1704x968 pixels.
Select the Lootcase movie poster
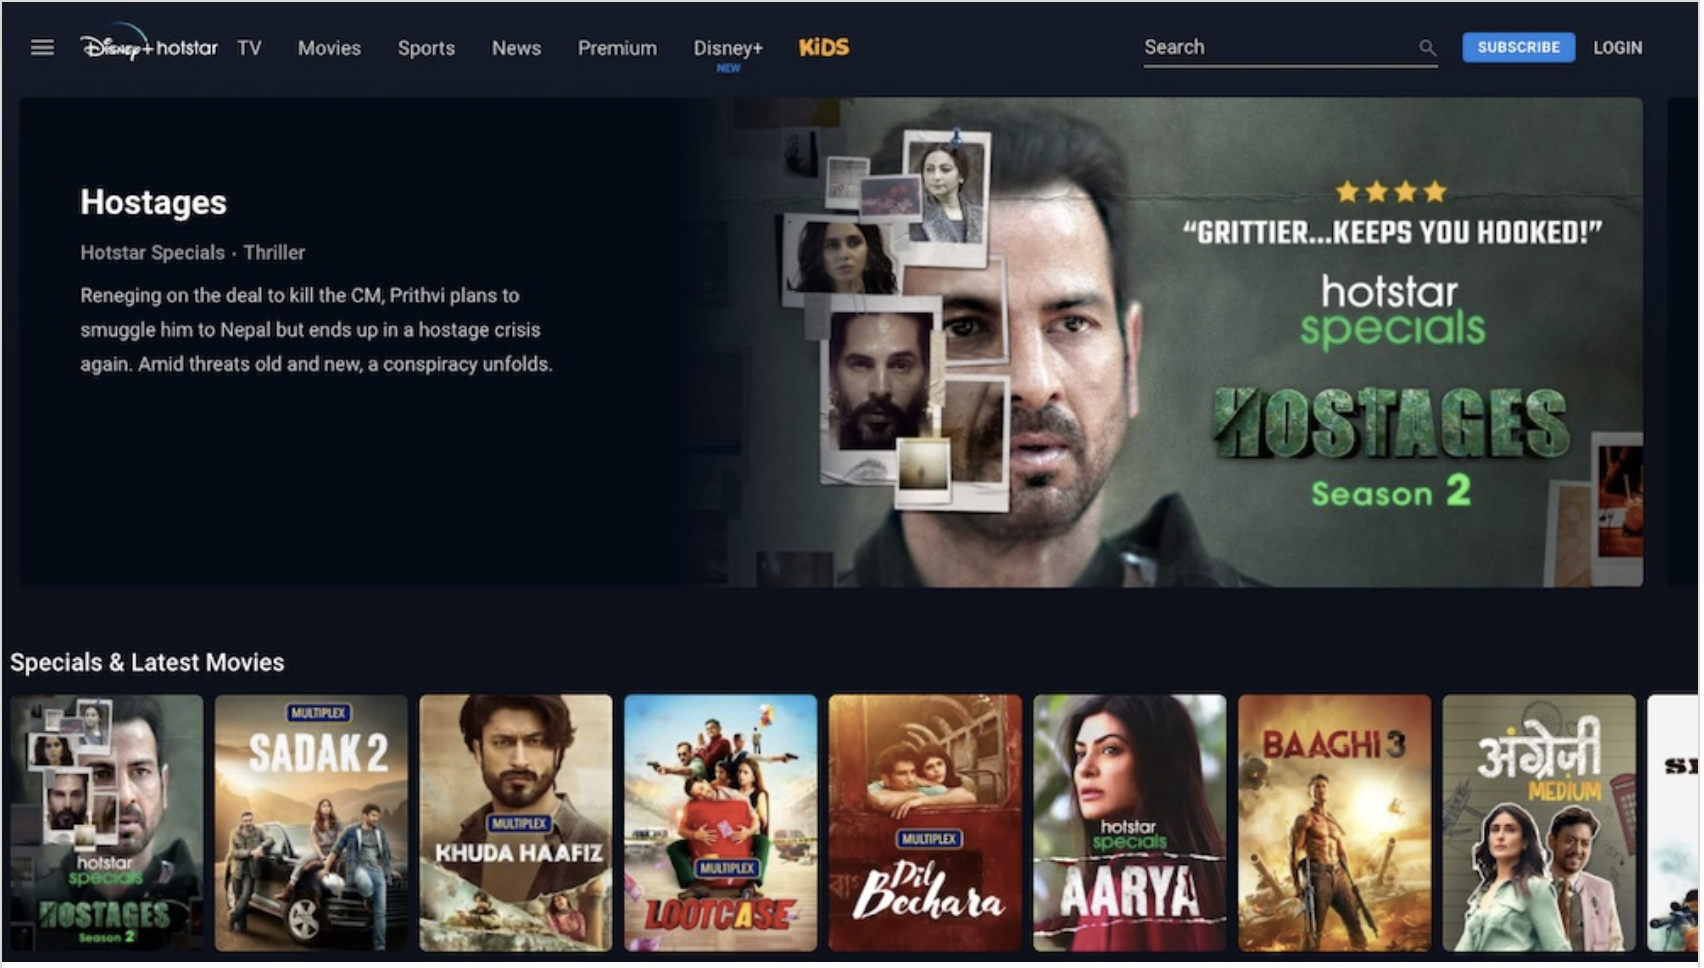720,823
